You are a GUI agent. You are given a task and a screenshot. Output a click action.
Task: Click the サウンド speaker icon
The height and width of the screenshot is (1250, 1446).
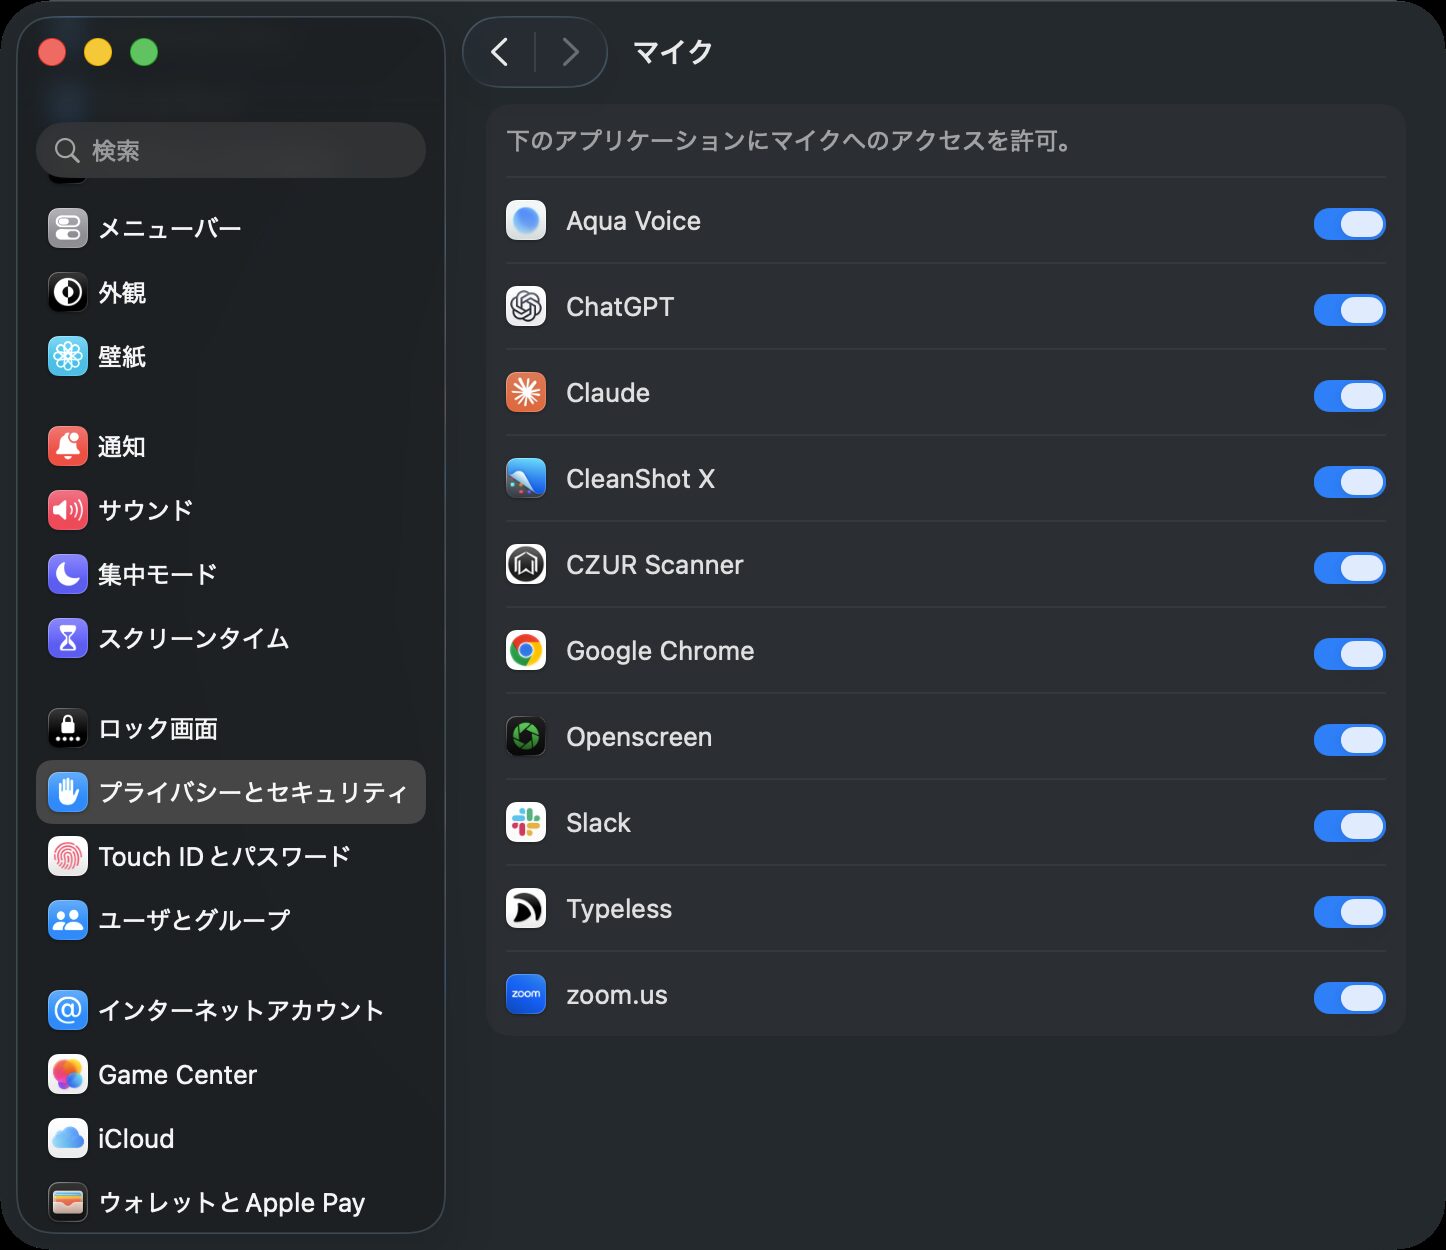click(x=68, y=510)
